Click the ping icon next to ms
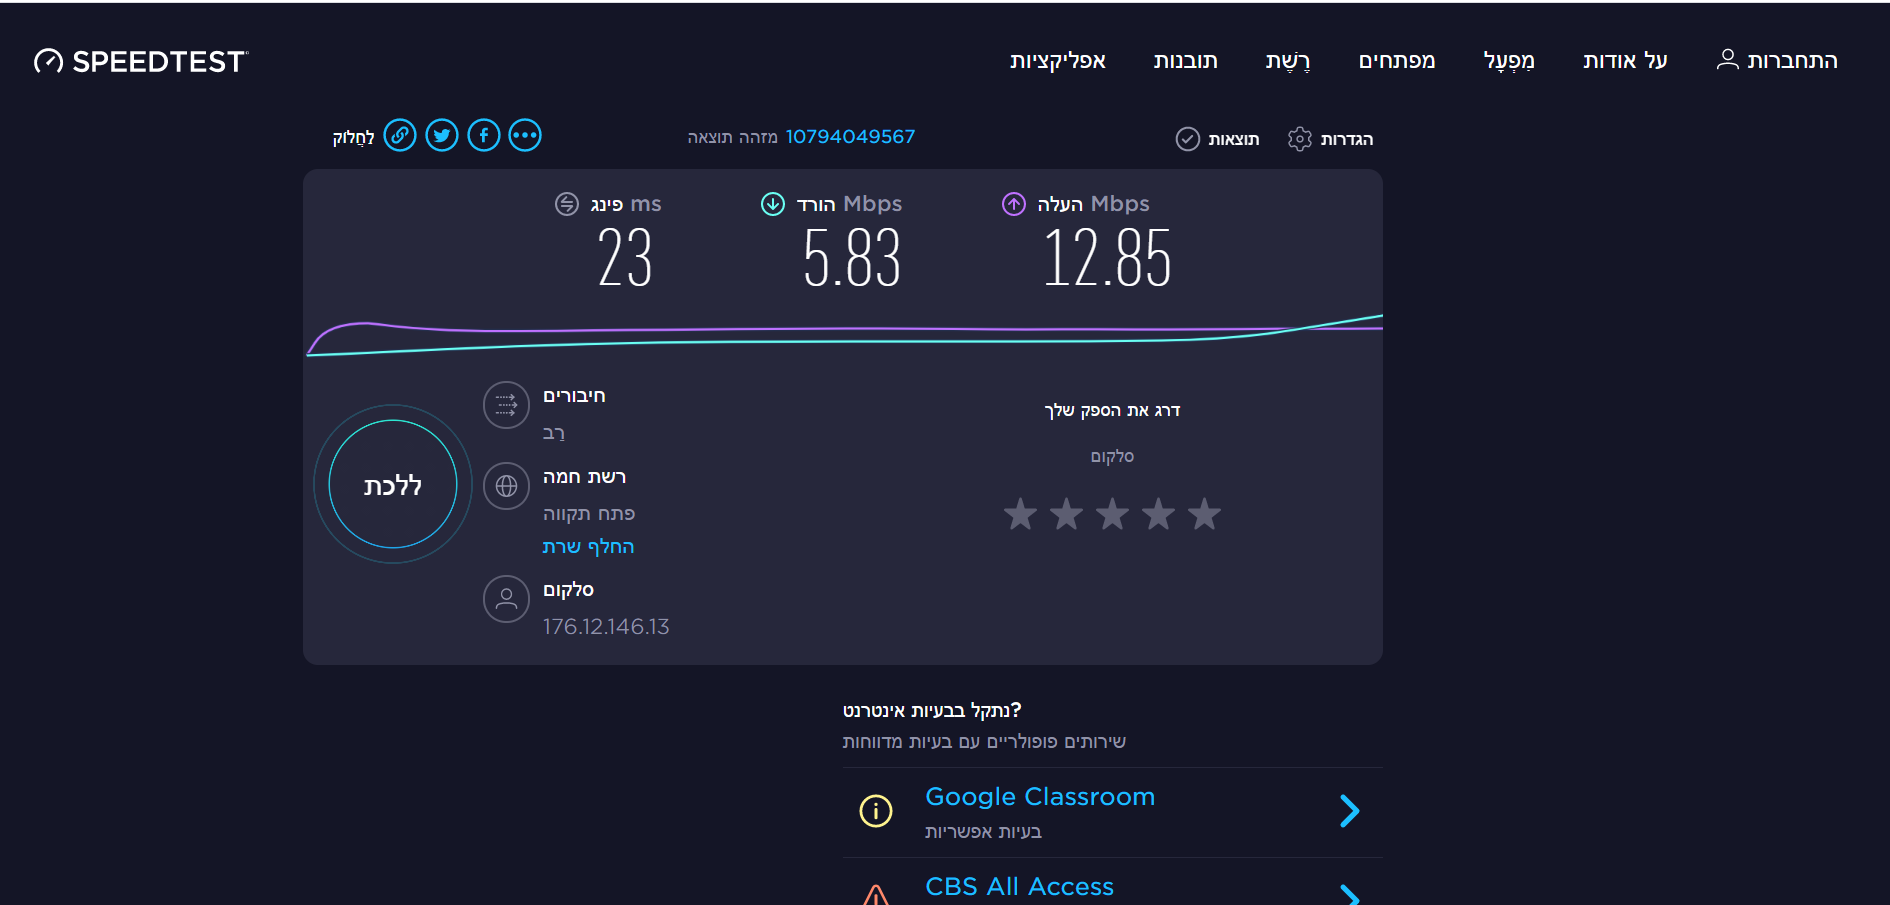1890x905 pixels. point(567,204)
